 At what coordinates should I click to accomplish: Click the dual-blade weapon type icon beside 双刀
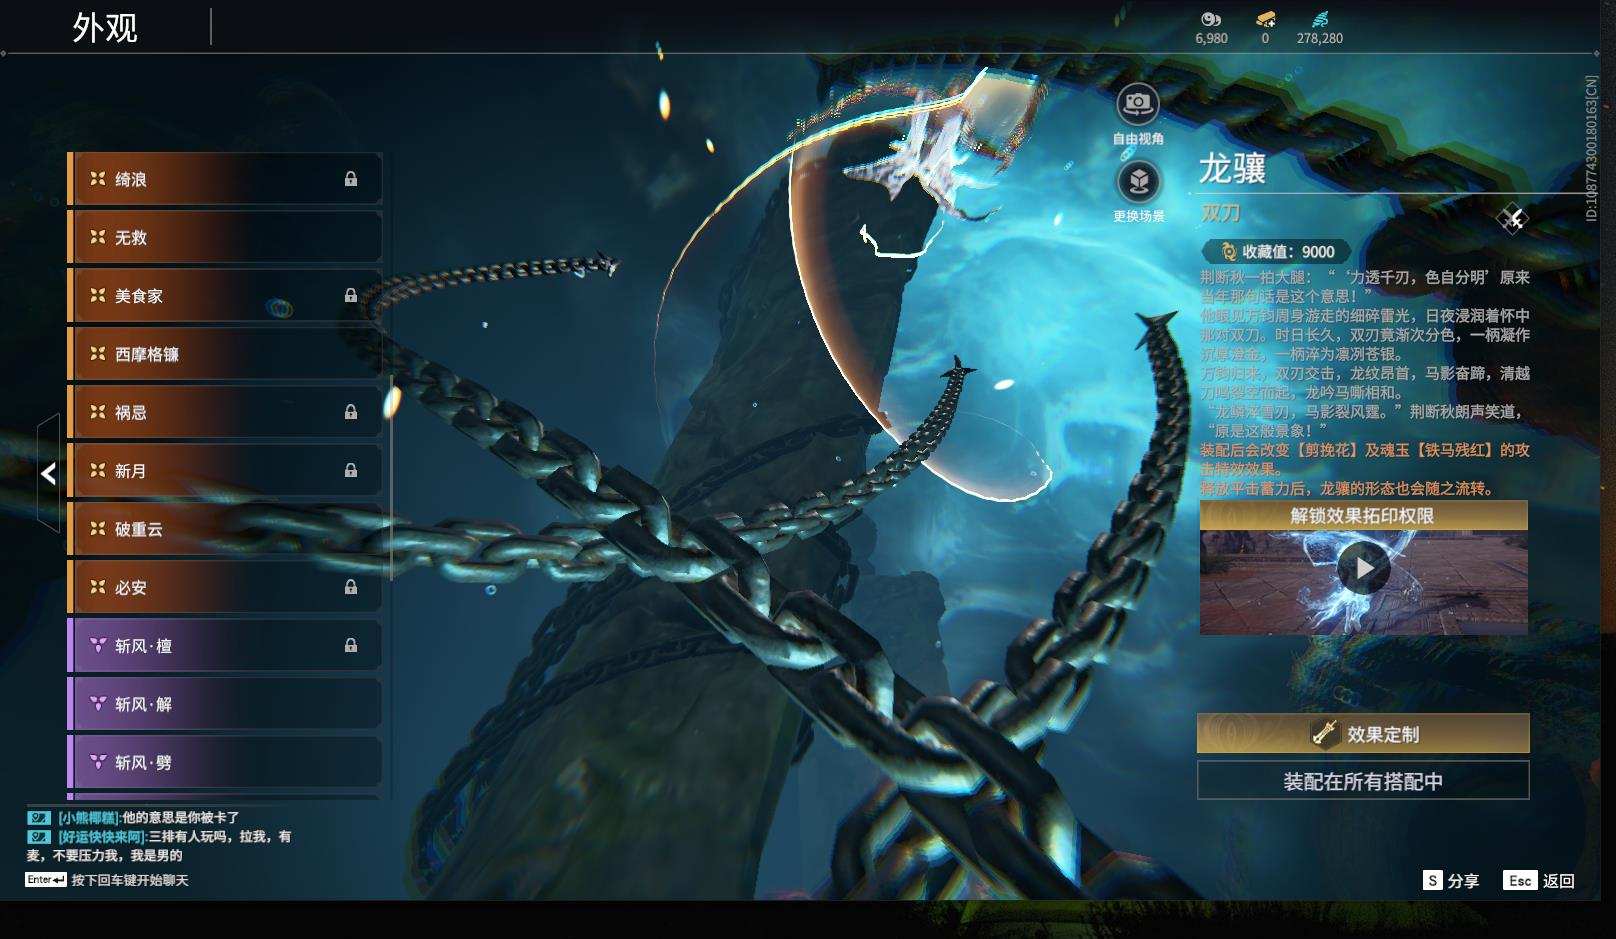1512,217
